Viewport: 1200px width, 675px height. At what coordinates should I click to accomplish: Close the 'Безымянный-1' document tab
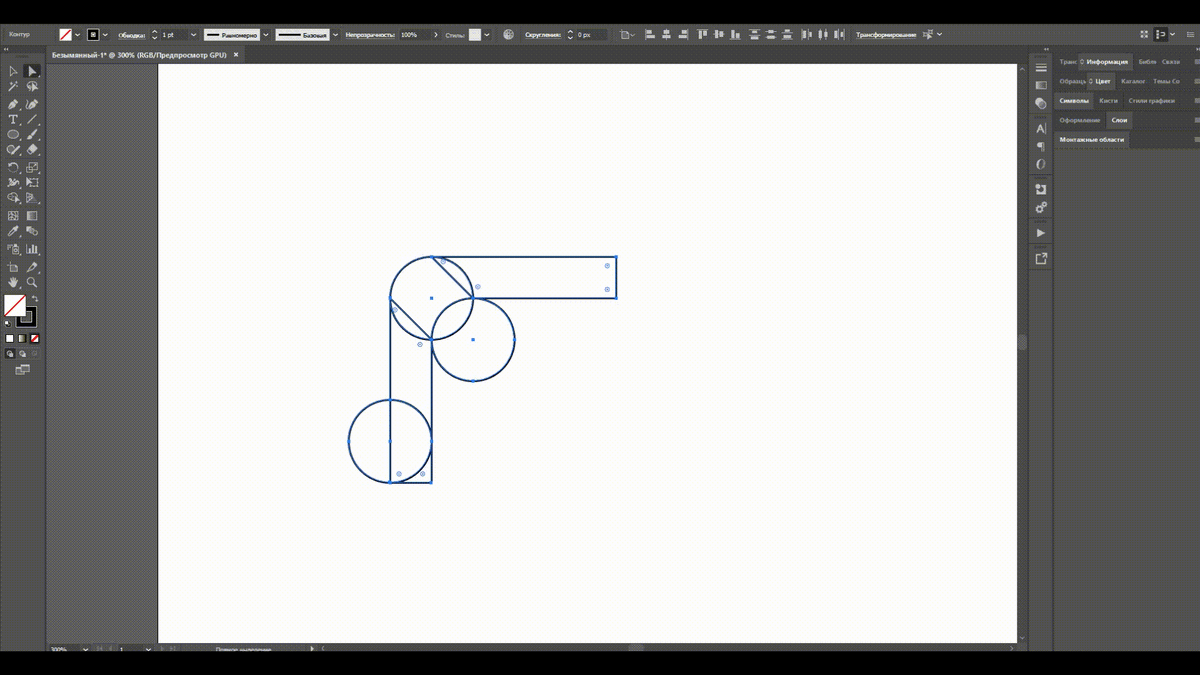click(x=236, y=54)
